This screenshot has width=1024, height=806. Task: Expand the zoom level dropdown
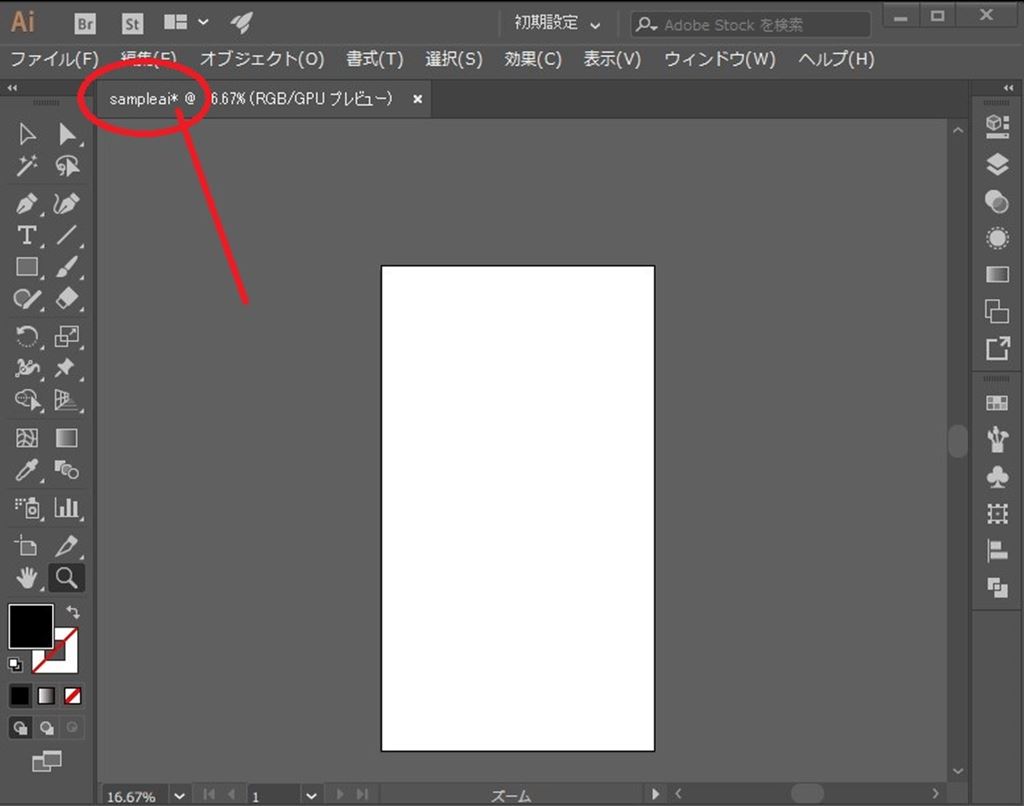[x=180, y=796]
